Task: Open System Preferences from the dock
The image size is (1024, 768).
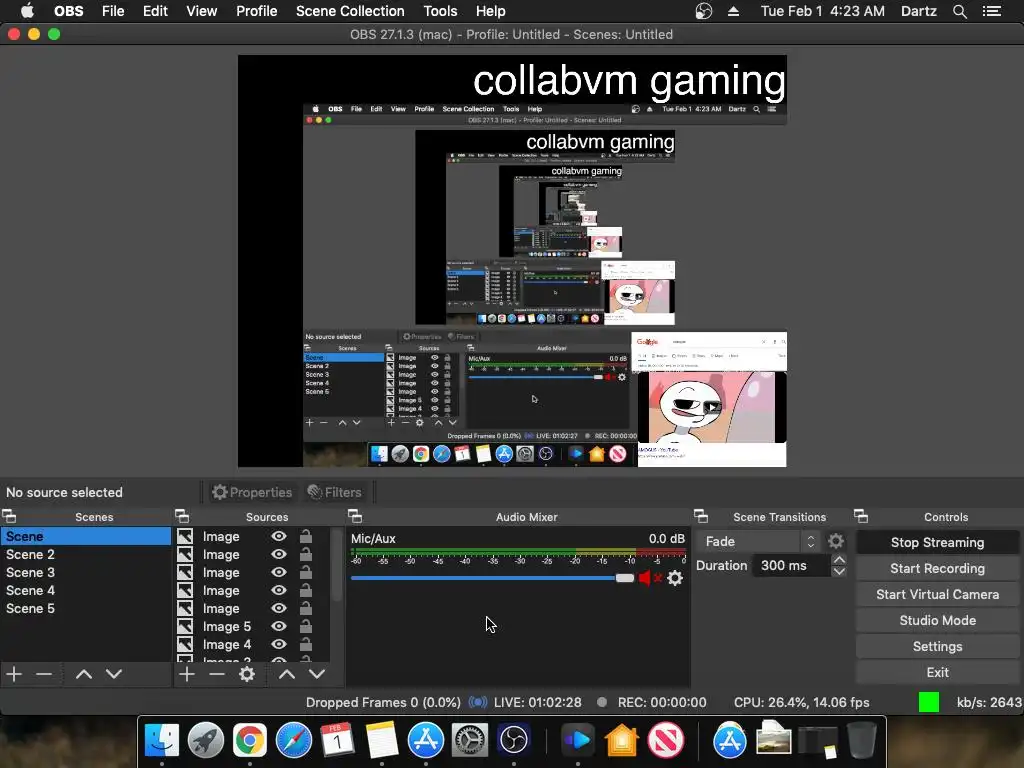Action: click(470, 741)
